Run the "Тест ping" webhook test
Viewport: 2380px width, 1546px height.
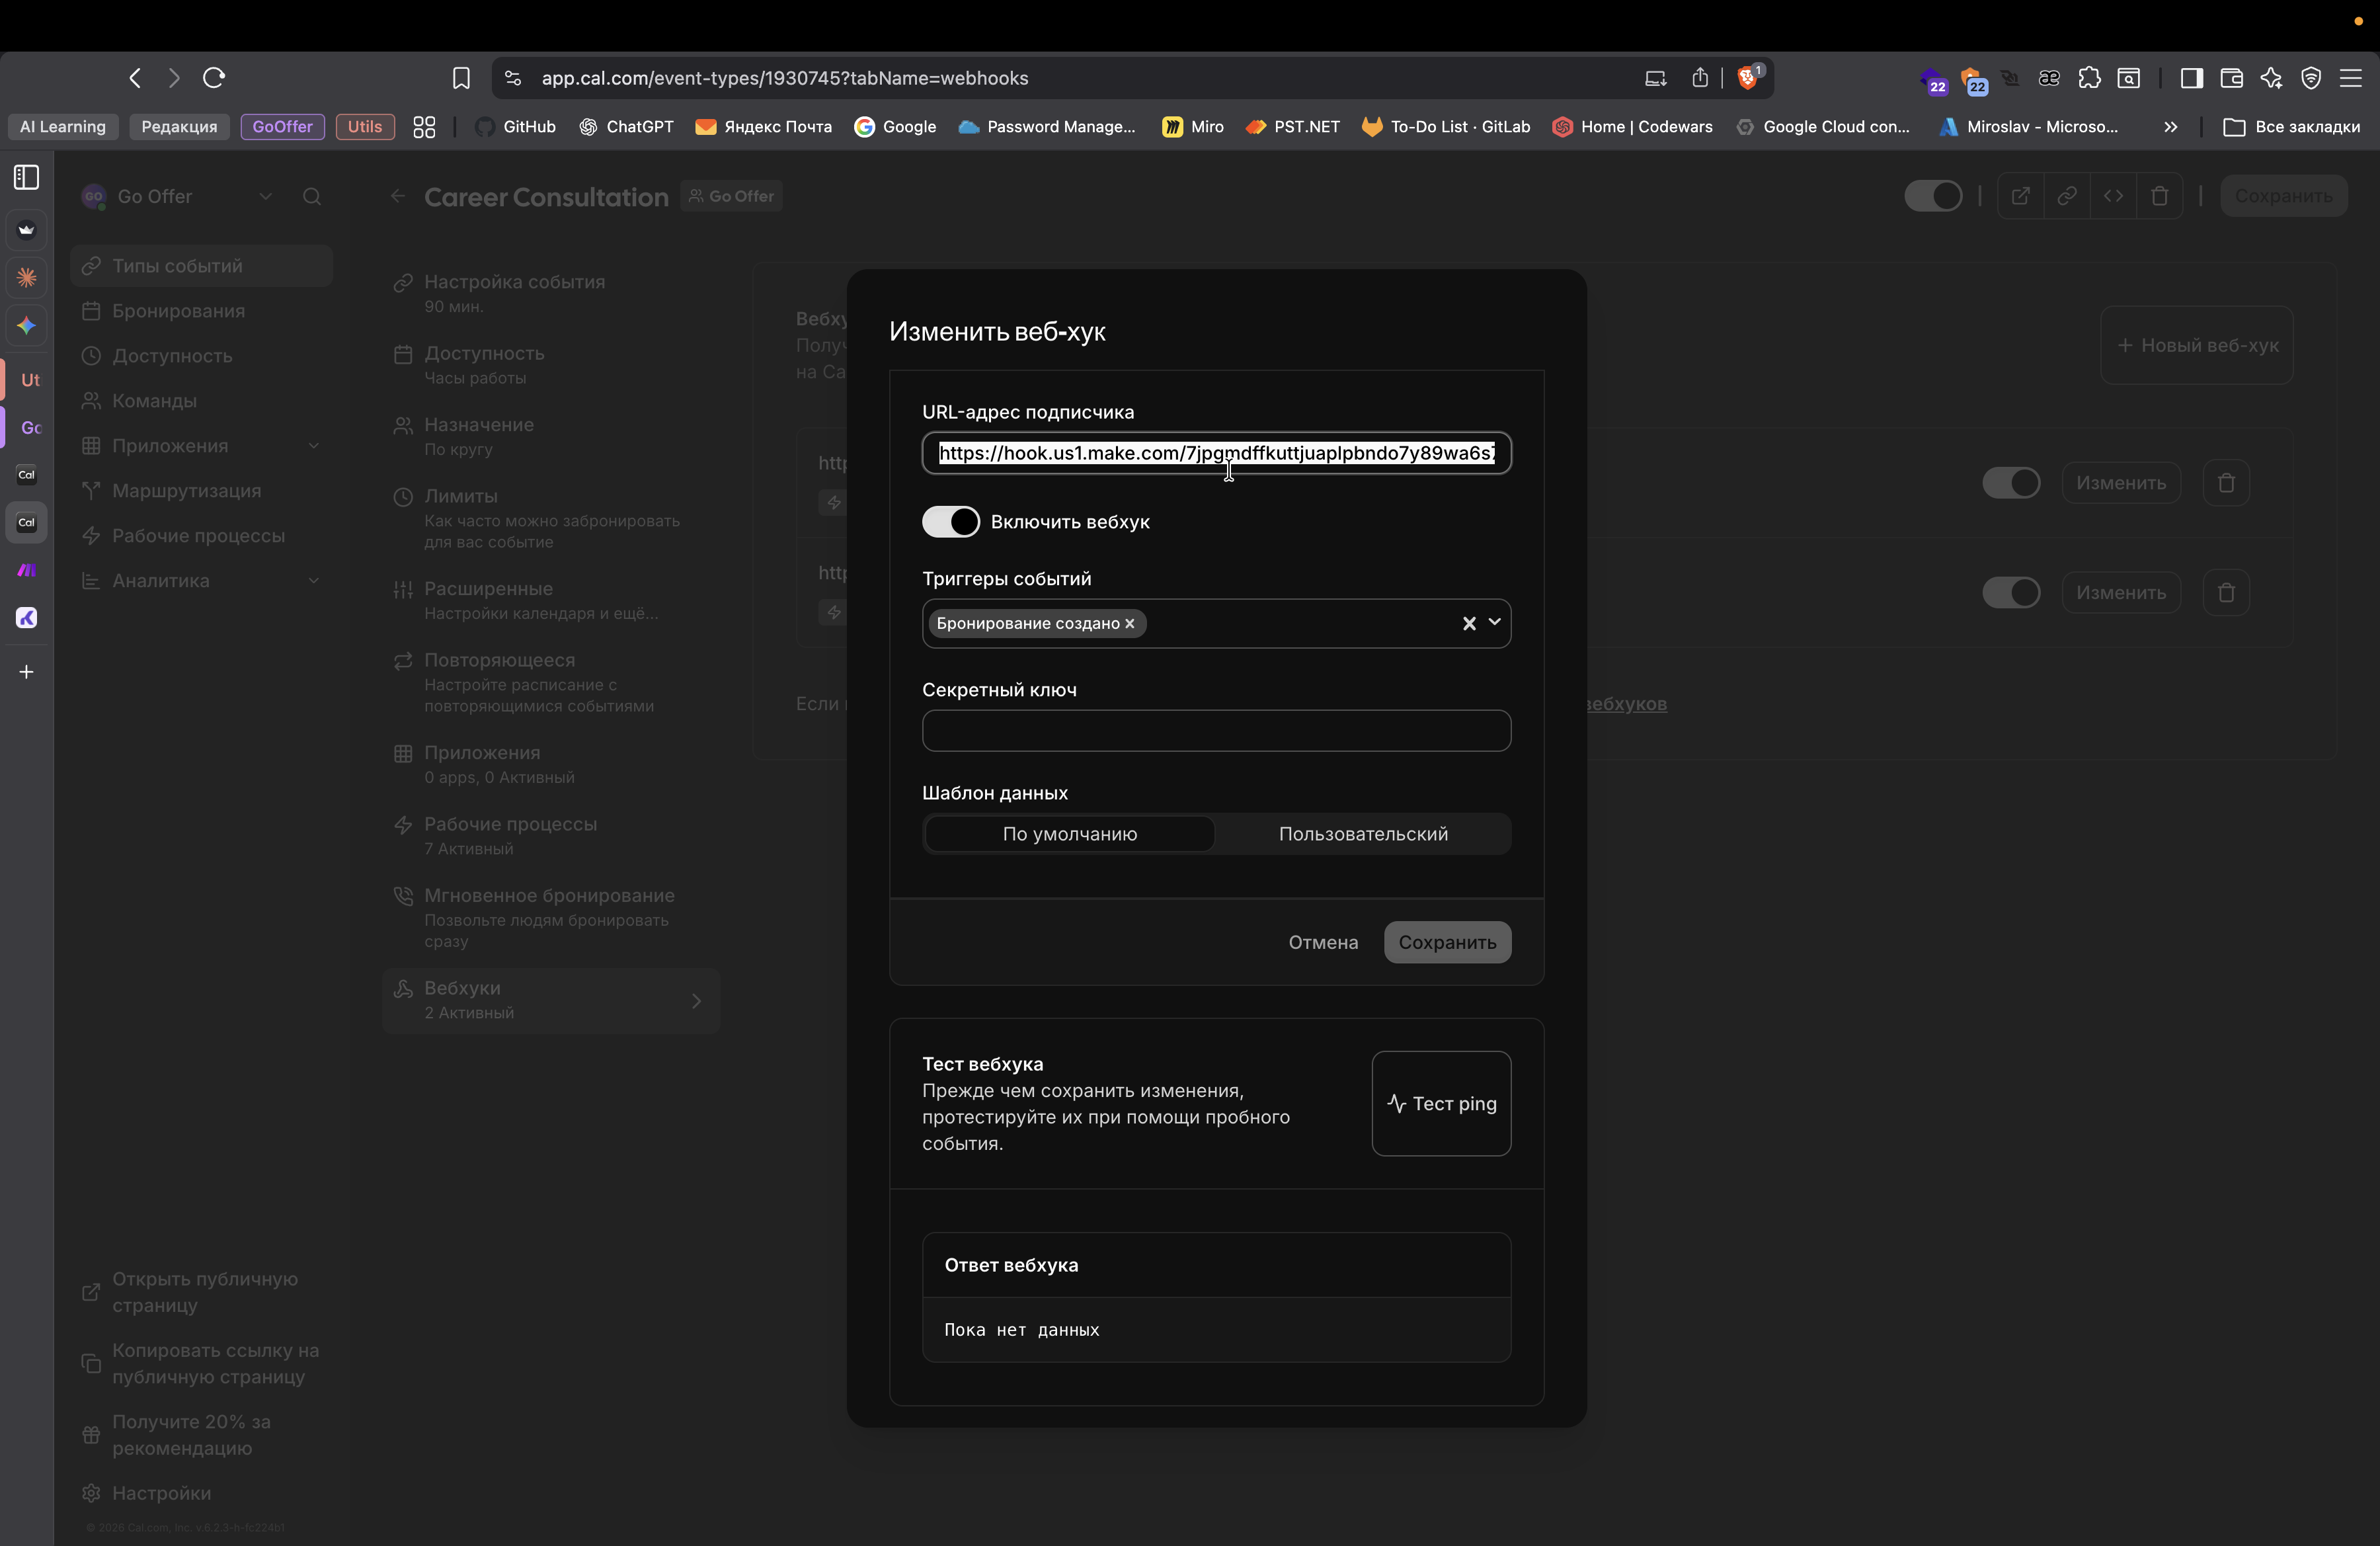pyautogui.click(x=1441, y=1104)
